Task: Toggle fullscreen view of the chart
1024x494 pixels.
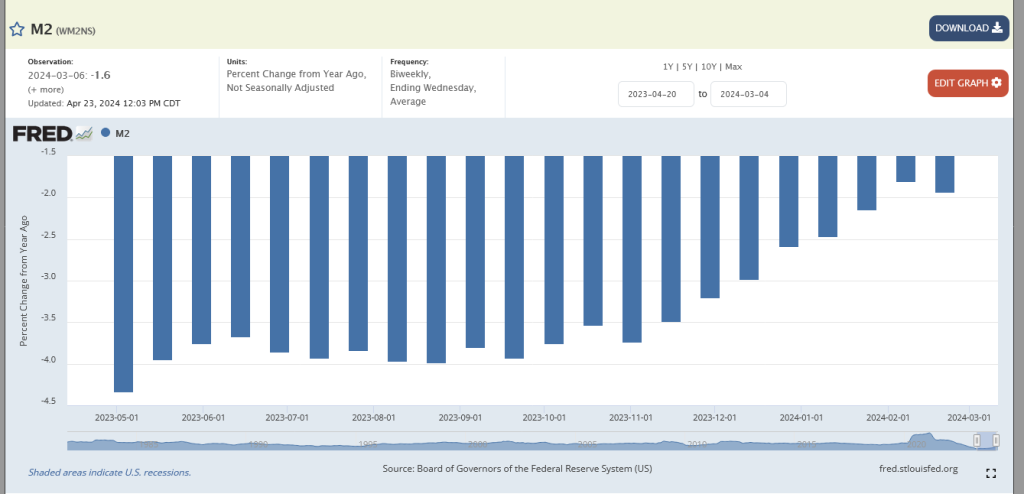Action: [x=991, y=473]
